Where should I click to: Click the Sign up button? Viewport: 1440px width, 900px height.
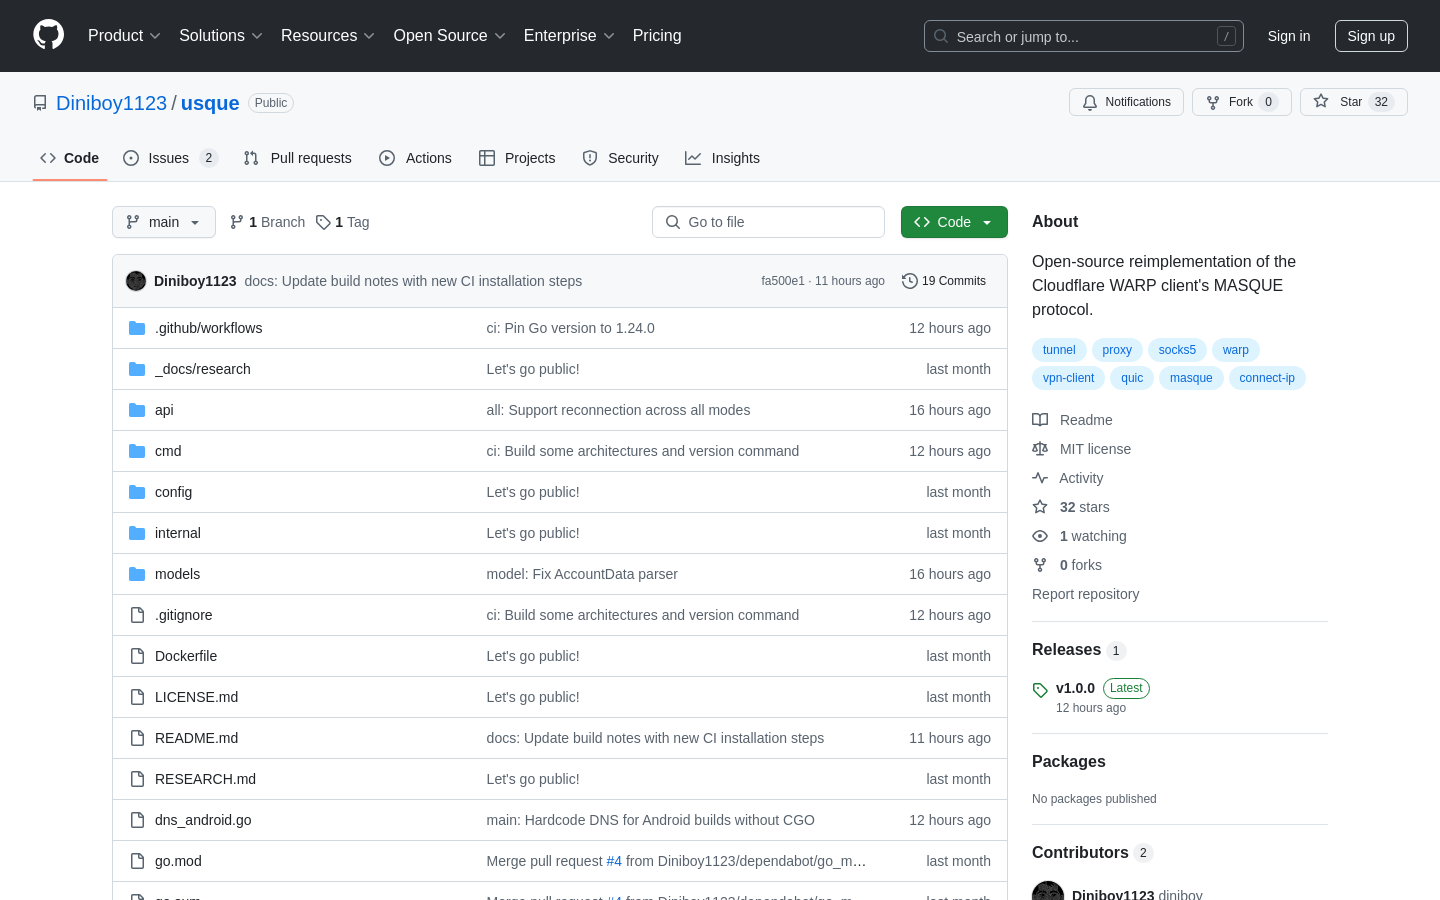click(x=1371, y=36)
